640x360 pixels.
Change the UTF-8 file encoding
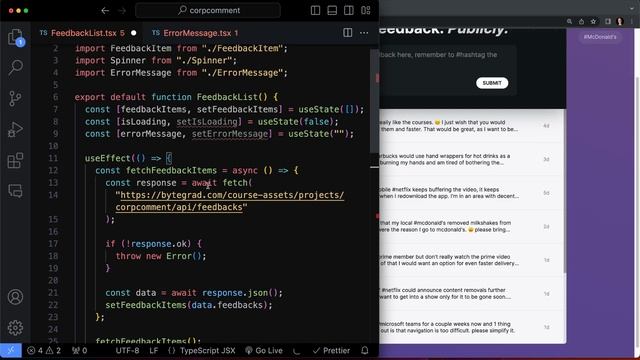[127, 350]
